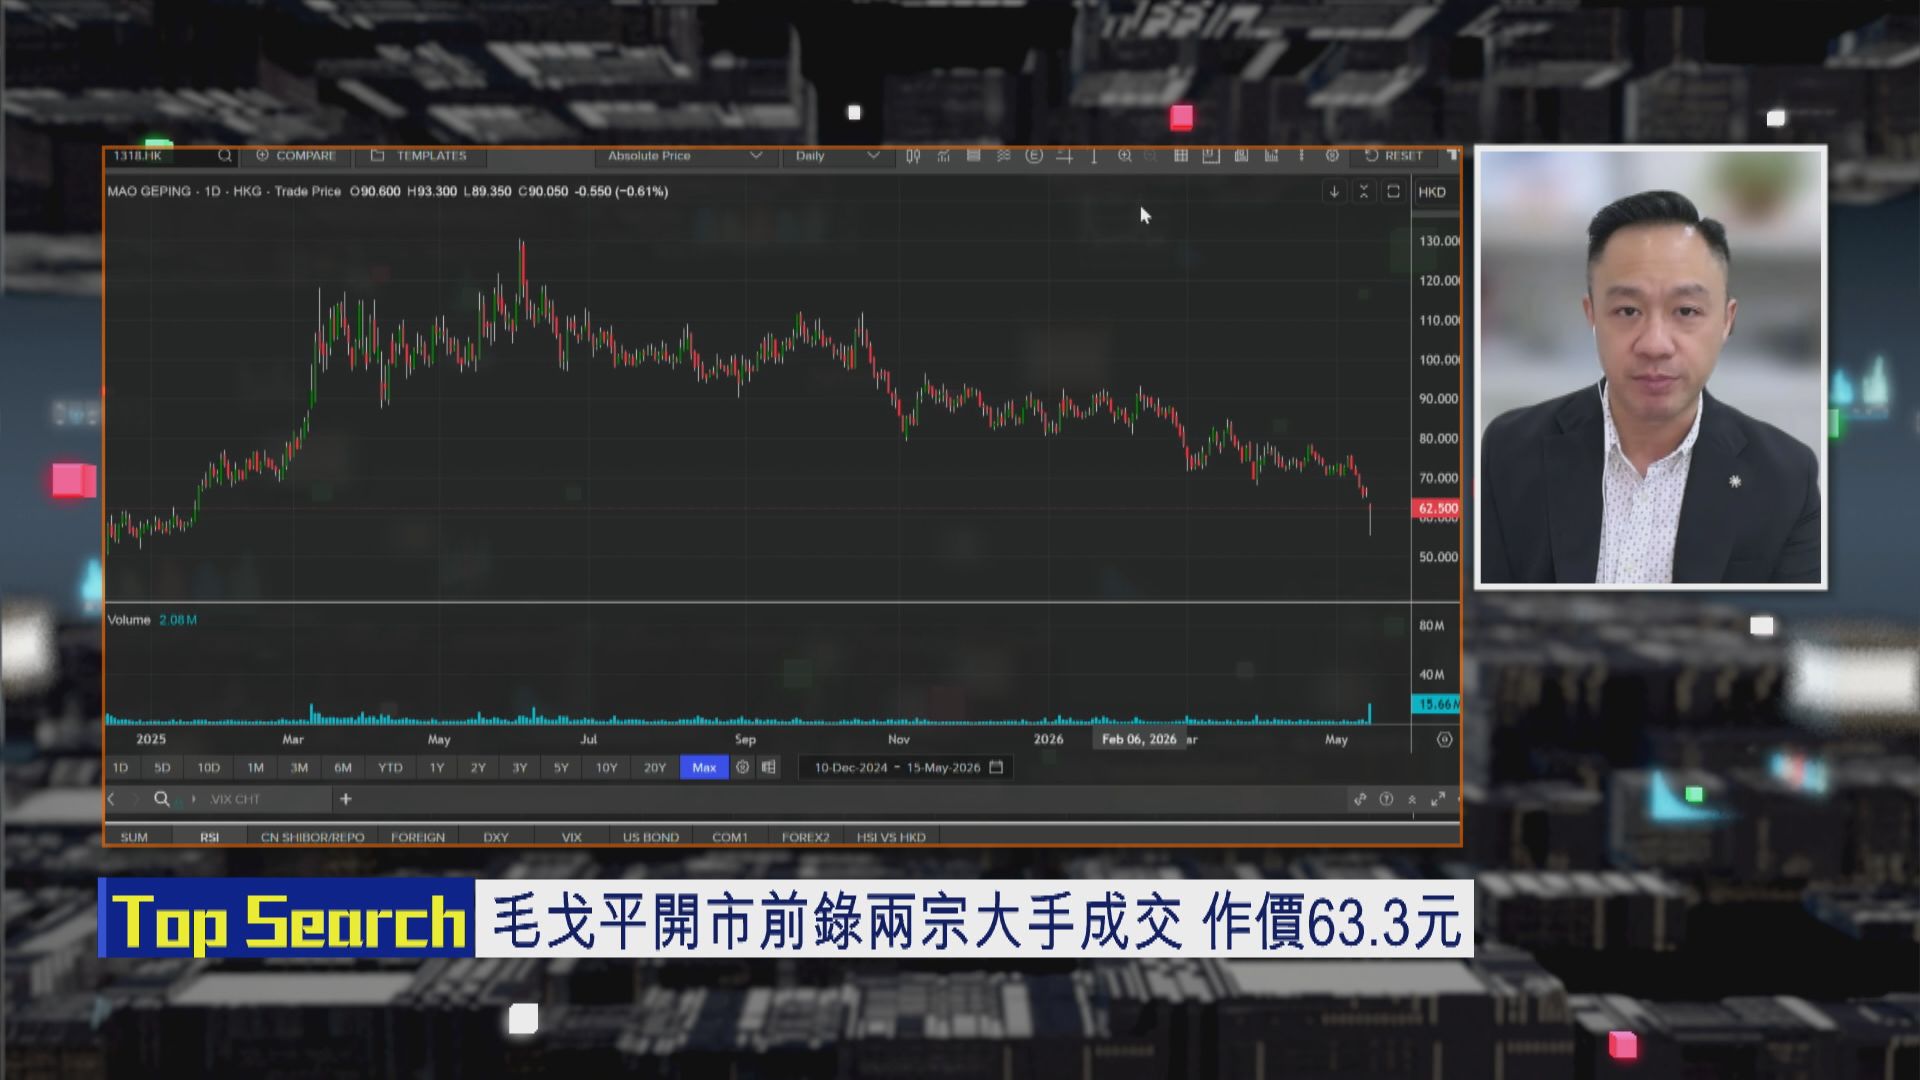Switch to the CN SHIBOR/REPO tab
The width and height of the screenshot is (1920, 1080).
(x=312, y=837)
